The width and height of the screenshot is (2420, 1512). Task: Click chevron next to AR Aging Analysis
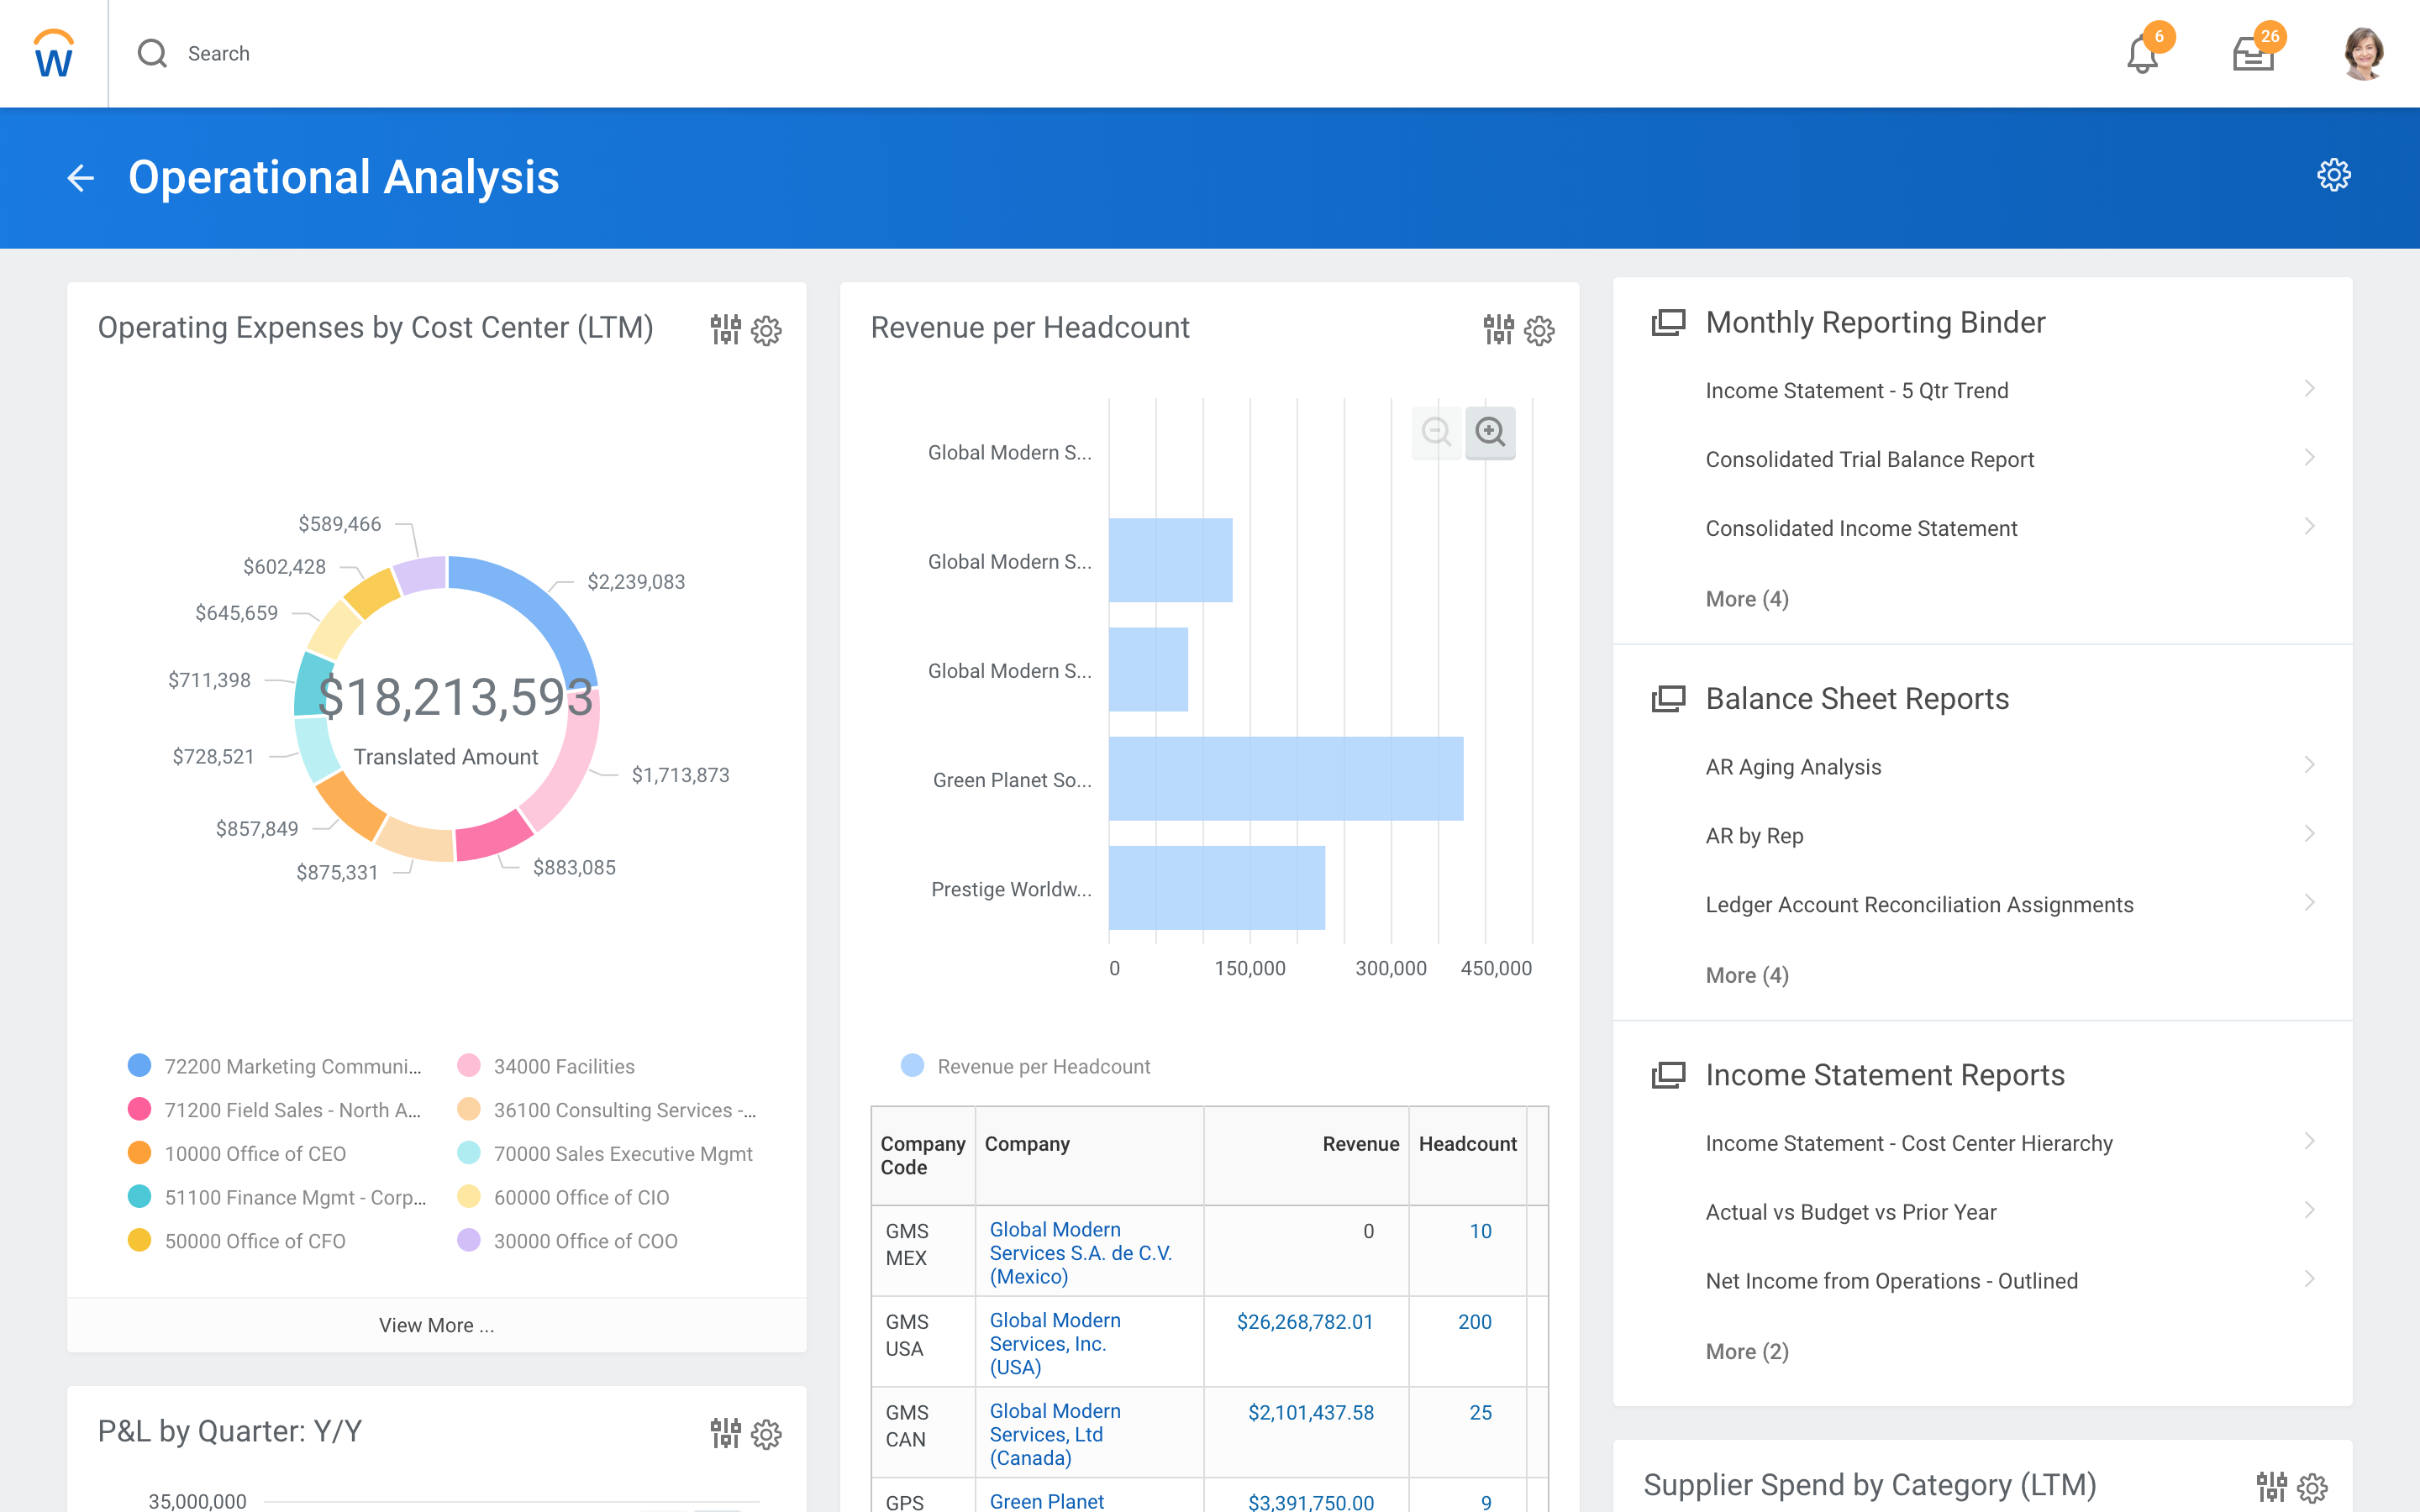(2309, 766)
